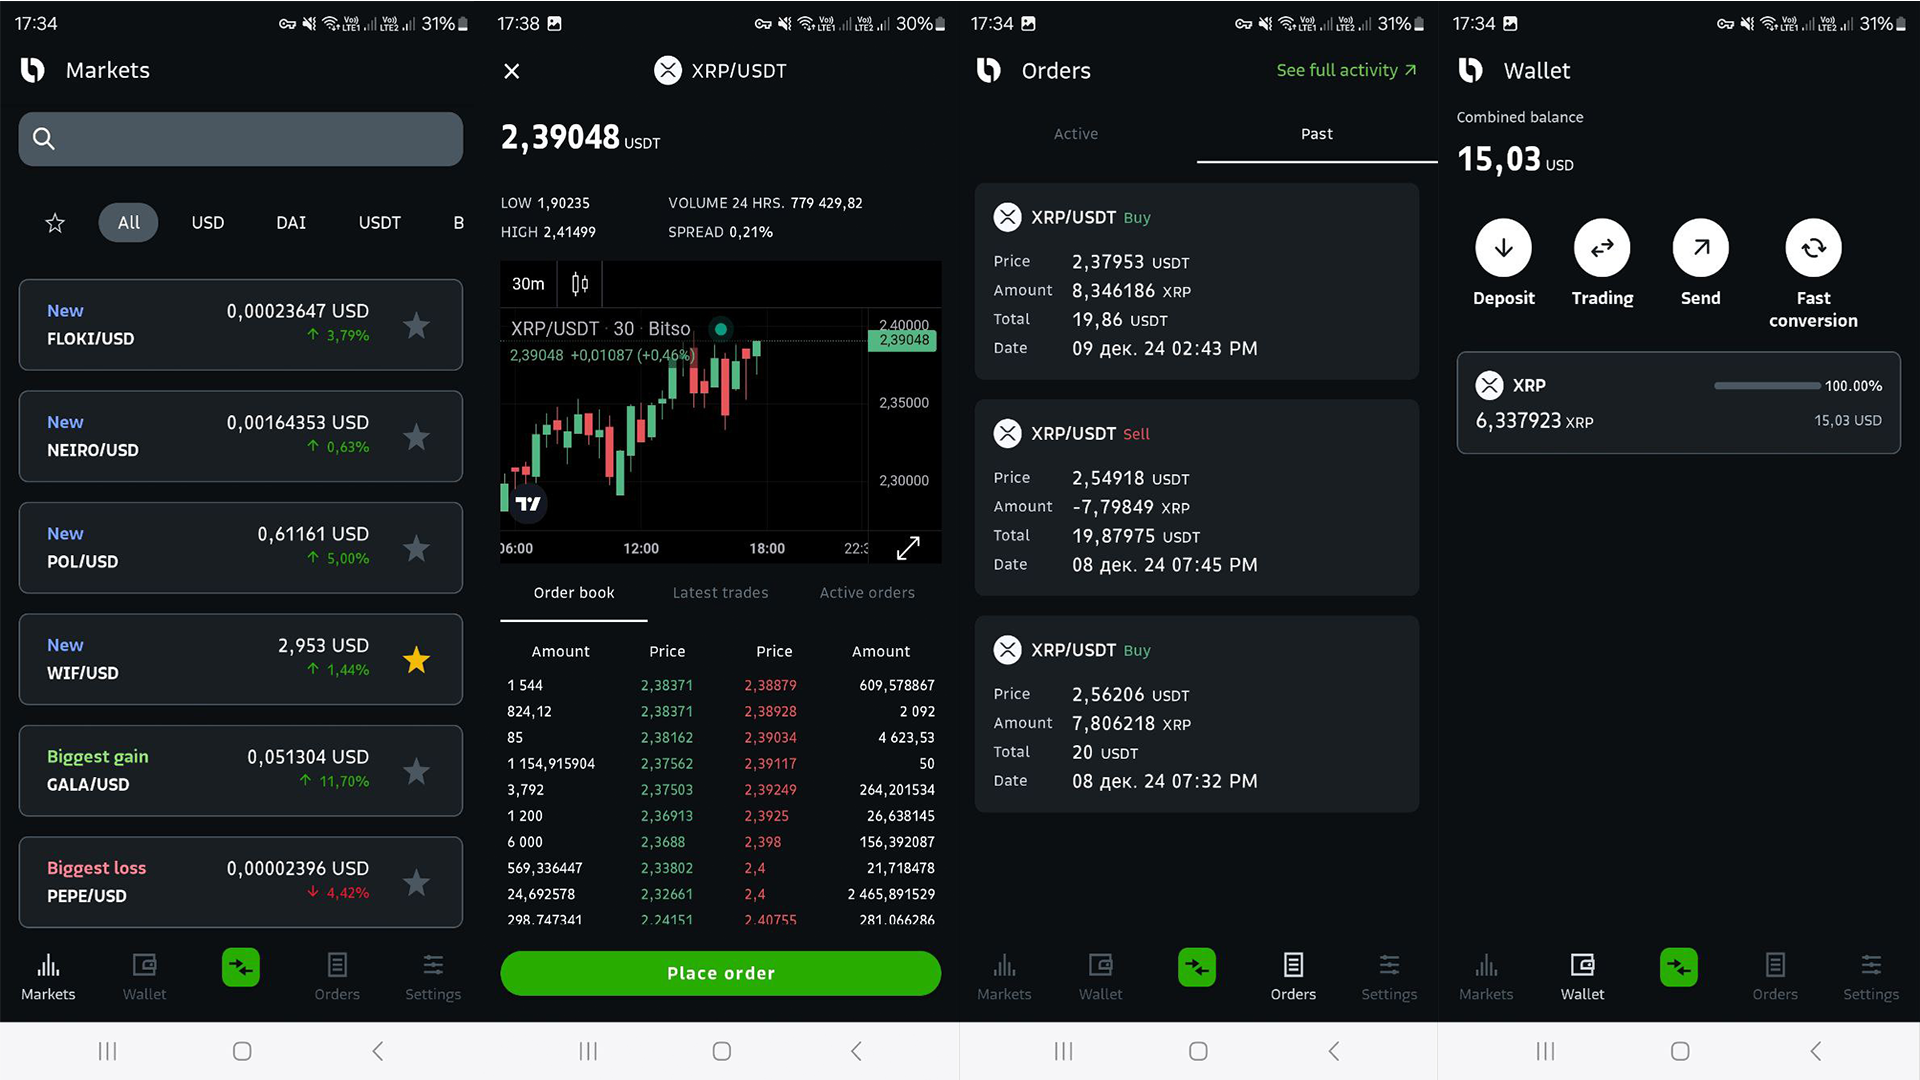Viewport: 1920px width, 1080px height.
Task: Select the candlestick chart style icon
Action: pos(578,284)
